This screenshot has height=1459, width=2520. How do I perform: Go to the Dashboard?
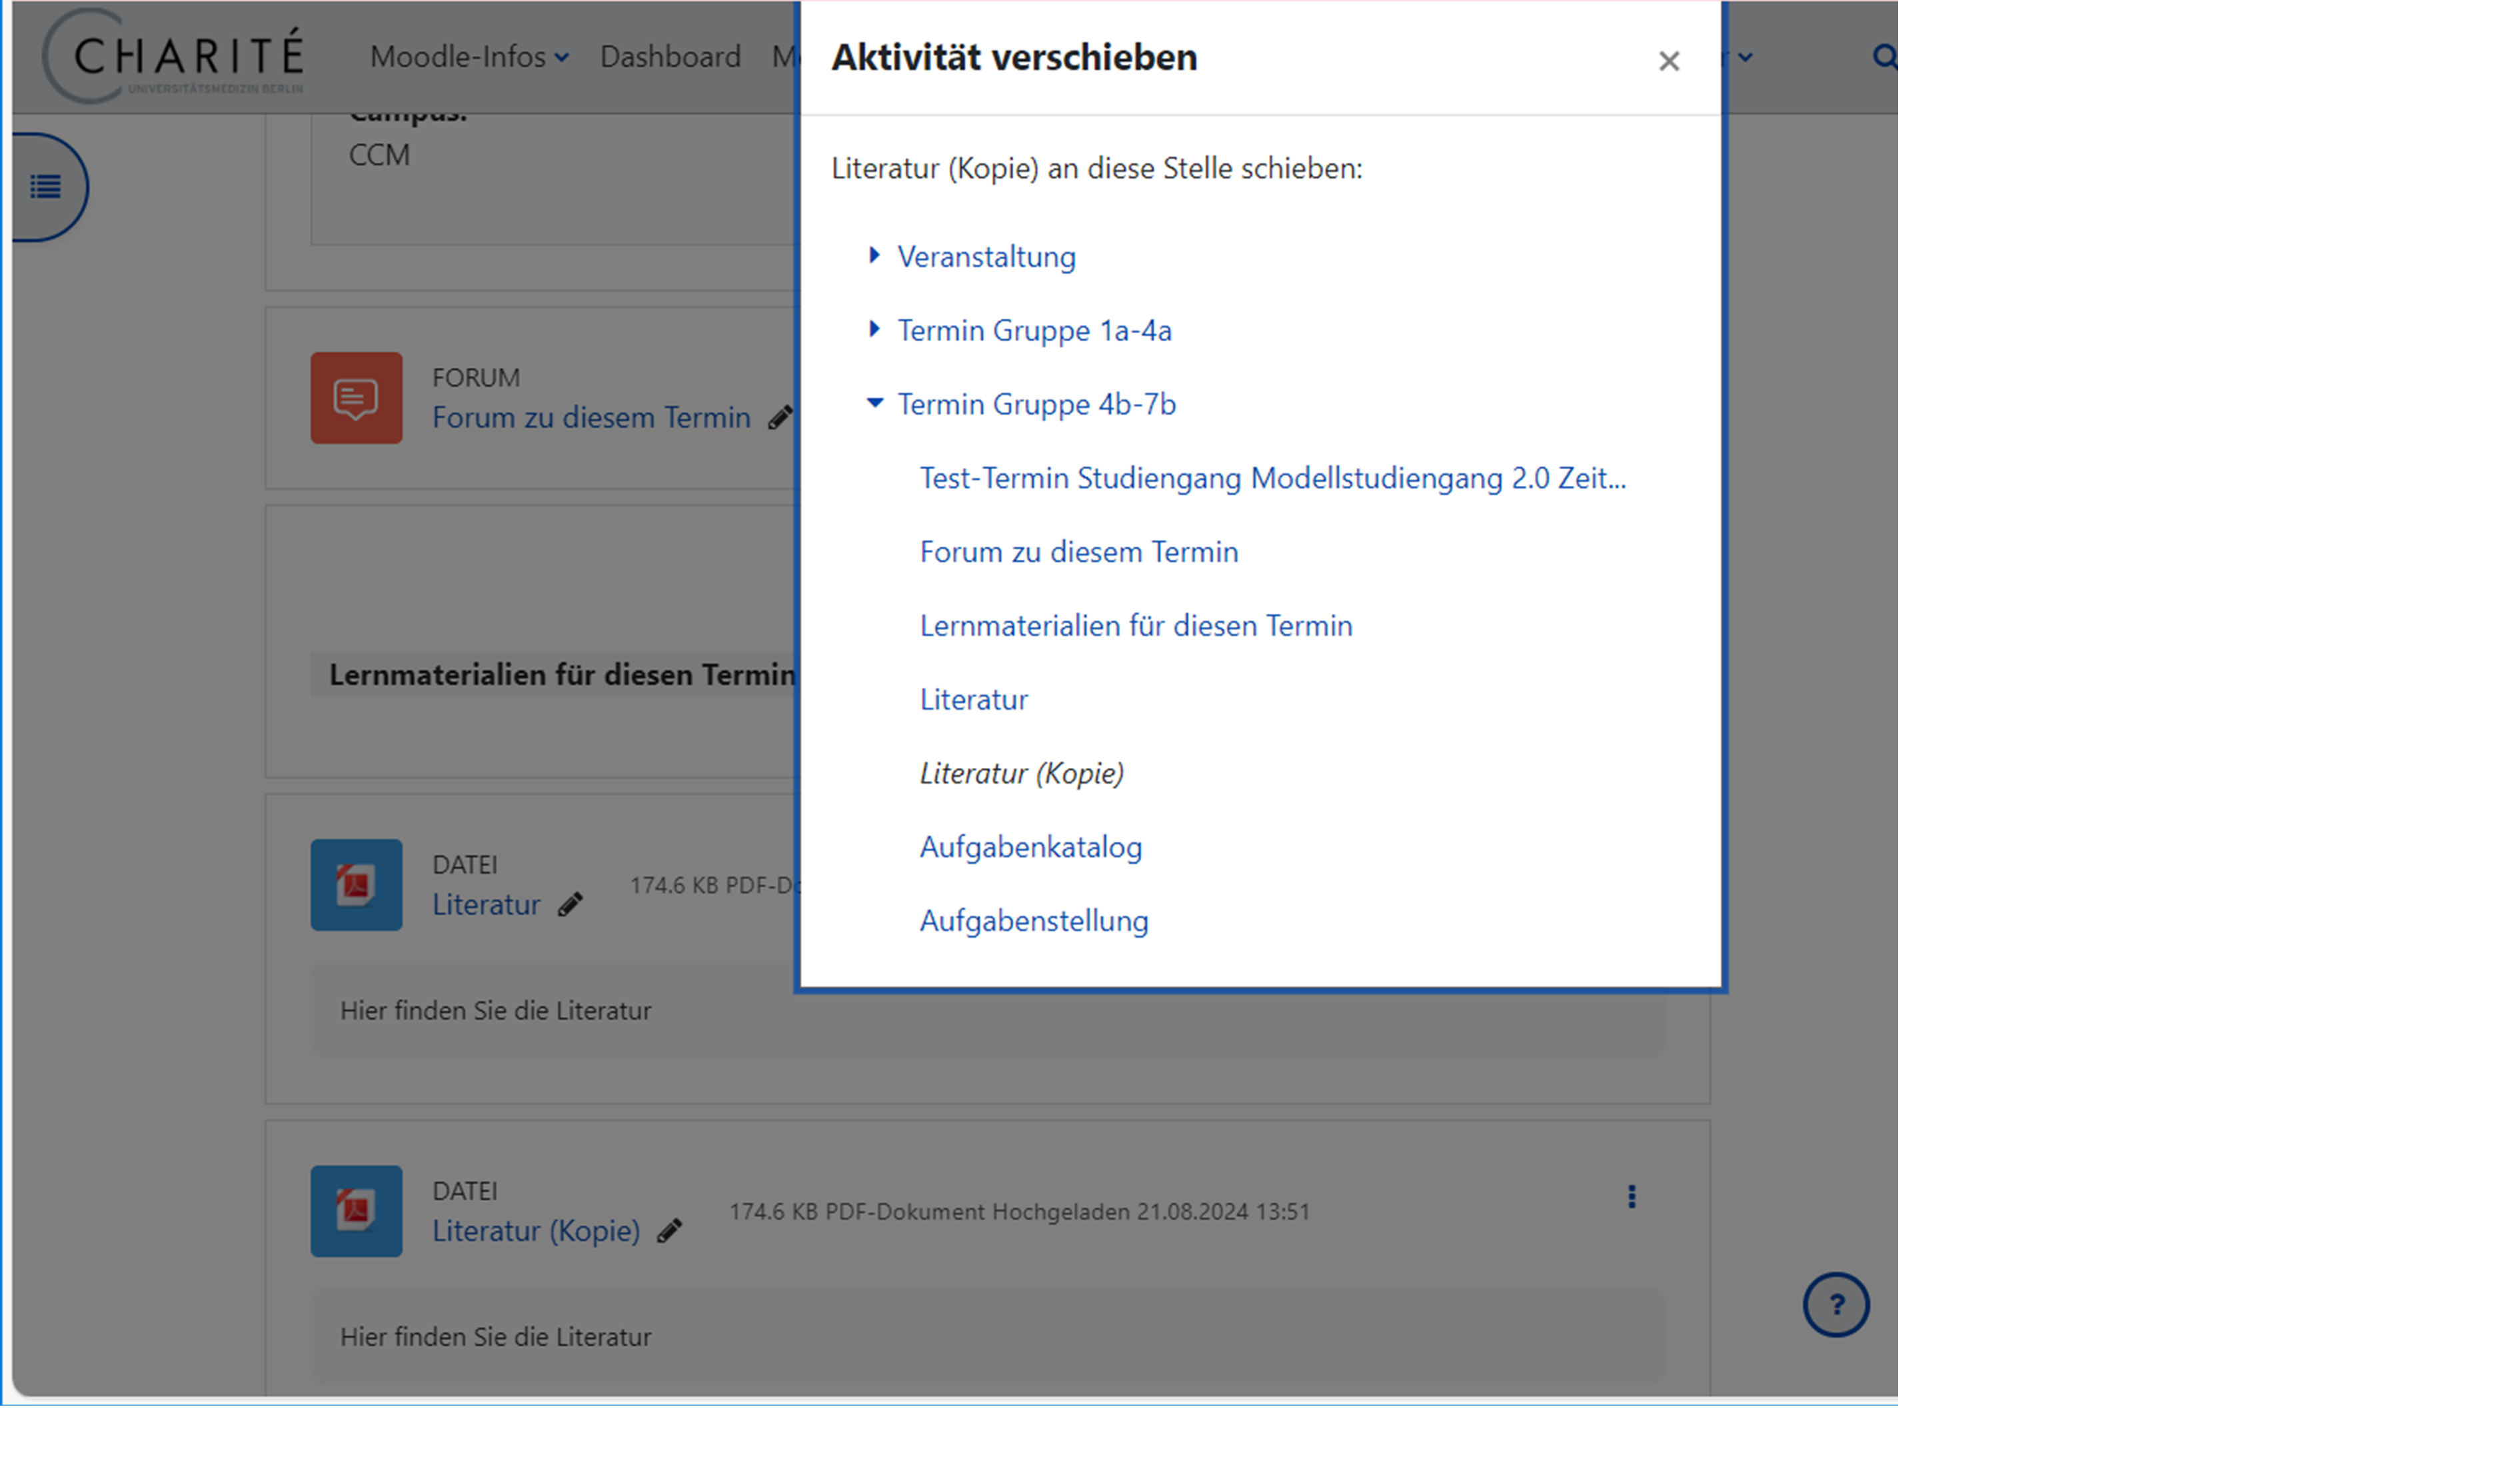coord(670,57)
